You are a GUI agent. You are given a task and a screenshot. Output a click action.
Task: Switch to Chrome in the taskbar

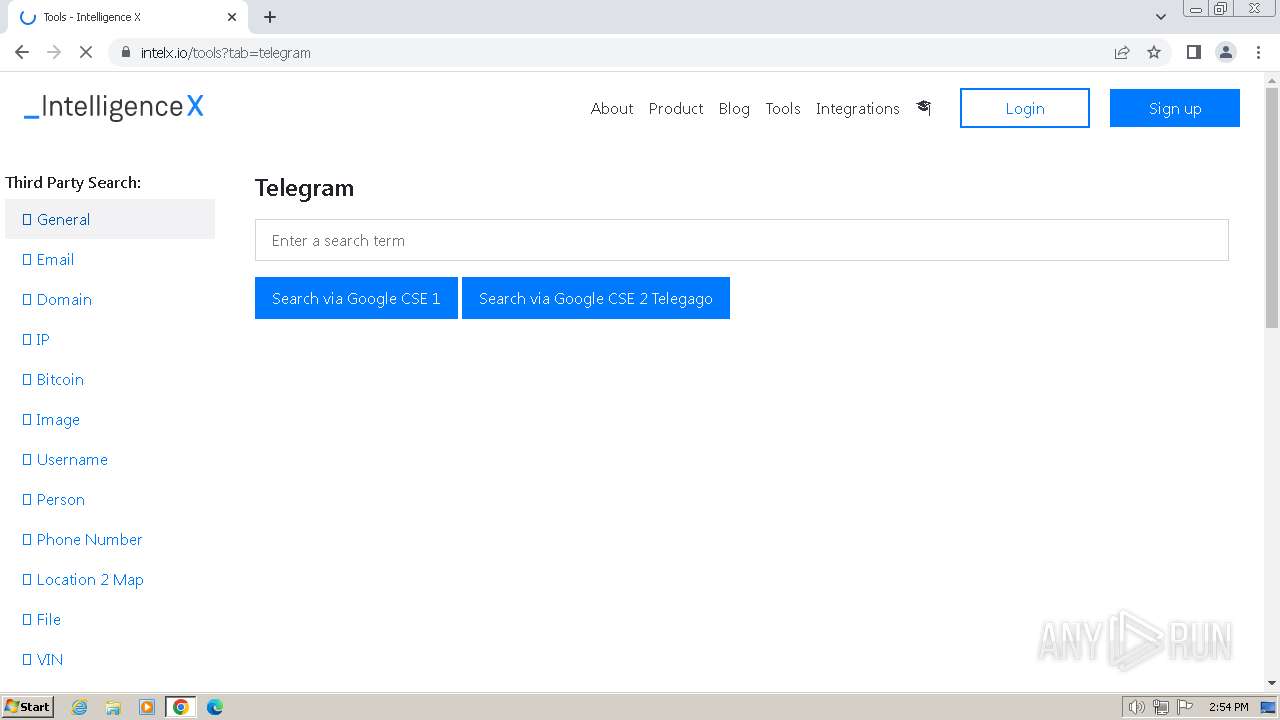click(x=180, y=707)
